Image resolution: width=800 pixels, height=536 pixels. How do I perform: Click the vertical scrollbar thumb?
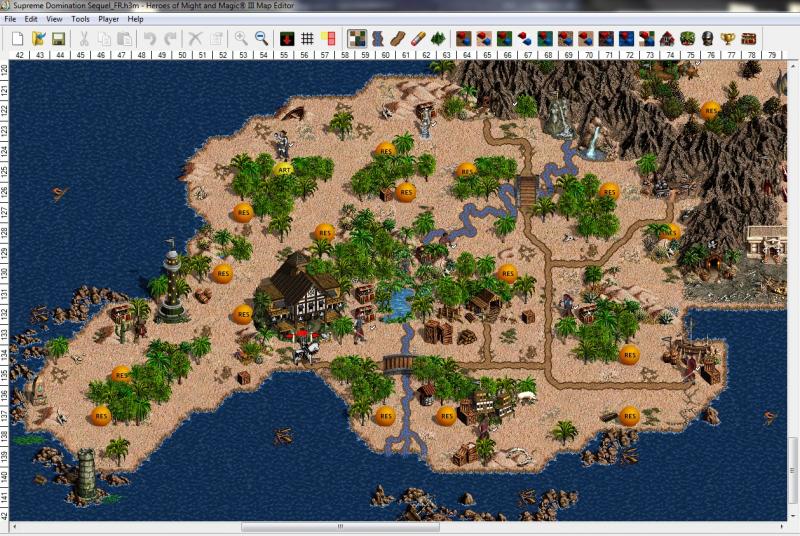tap(793, 470)
